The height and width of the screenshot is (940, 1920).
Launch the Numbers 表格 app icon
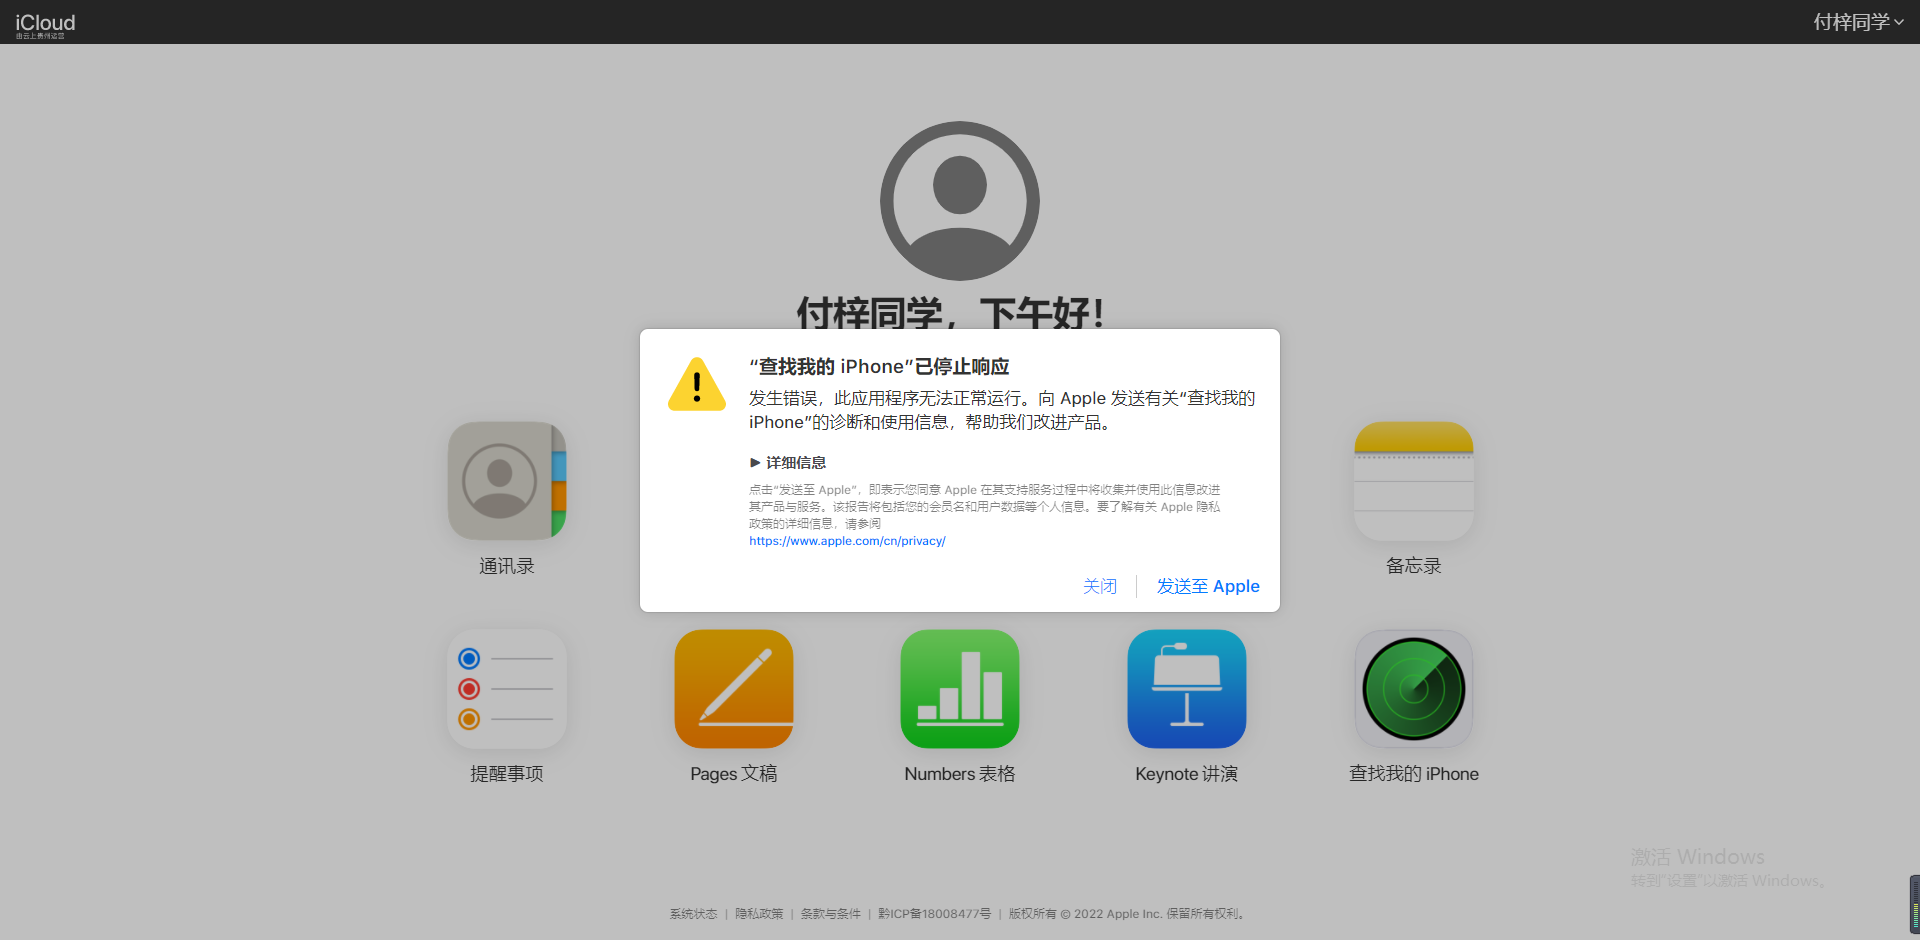click(x=960, y=689)
